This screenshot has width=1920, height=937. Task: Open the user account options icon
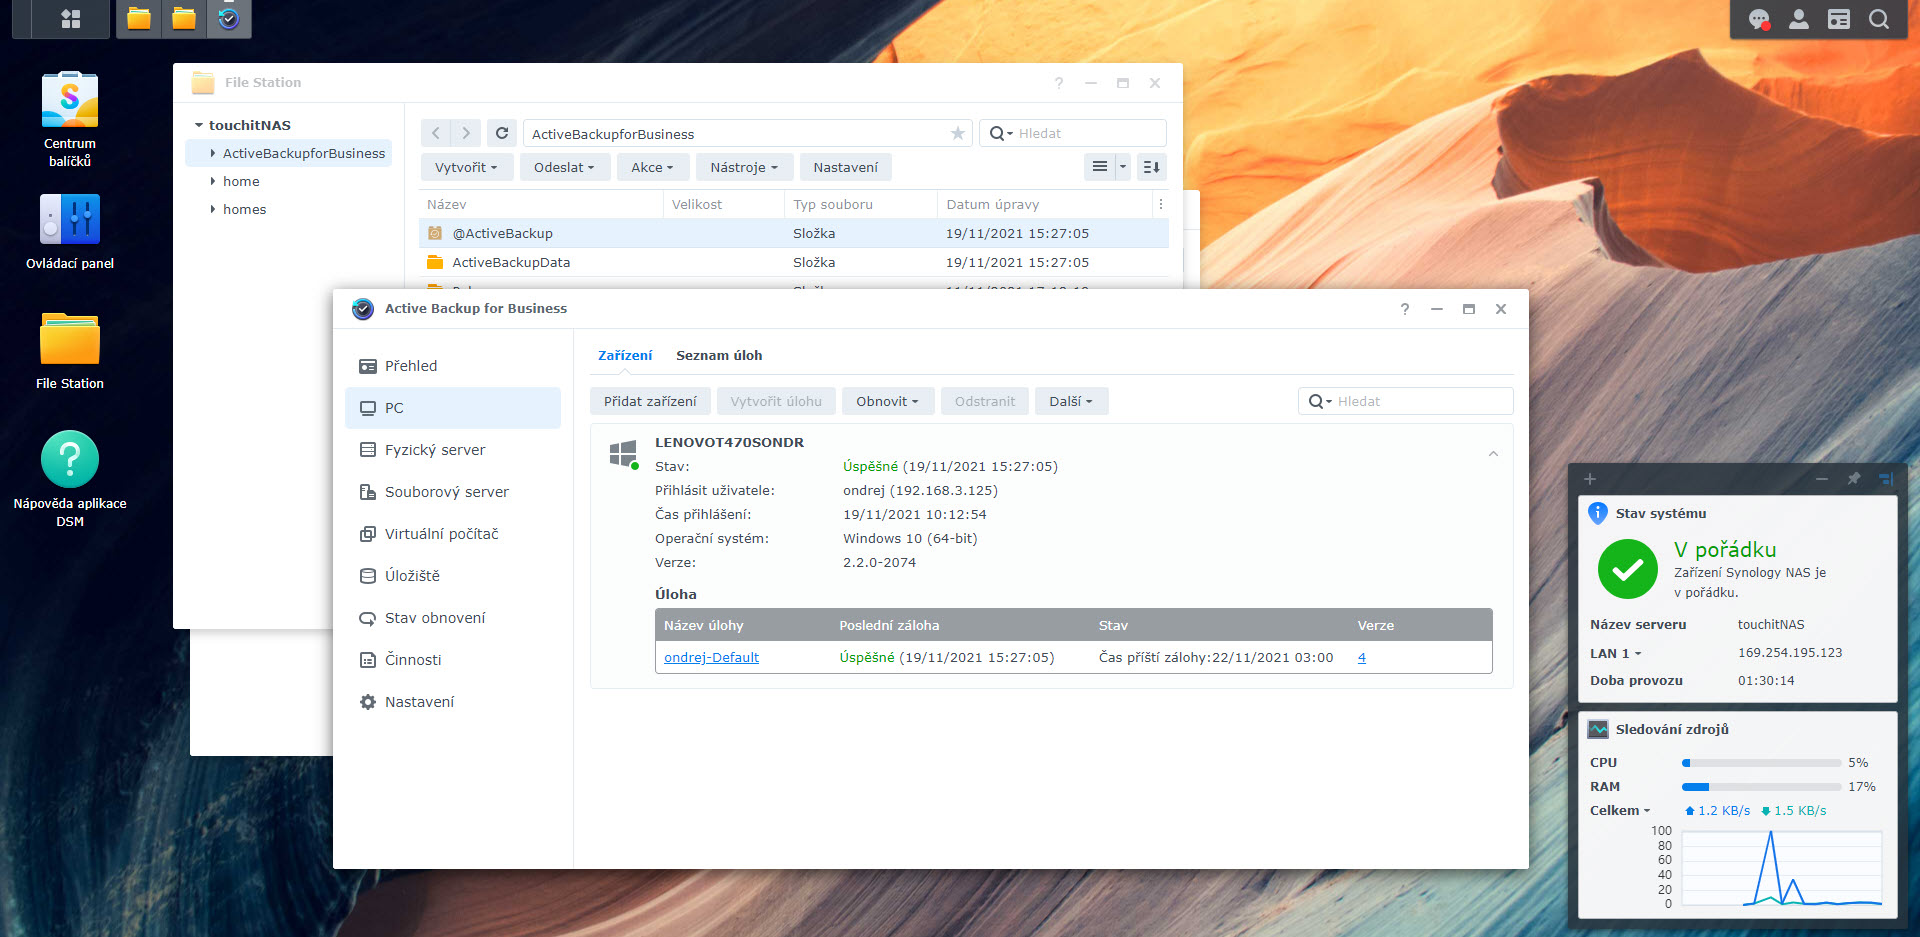[x=1798, y=19]
